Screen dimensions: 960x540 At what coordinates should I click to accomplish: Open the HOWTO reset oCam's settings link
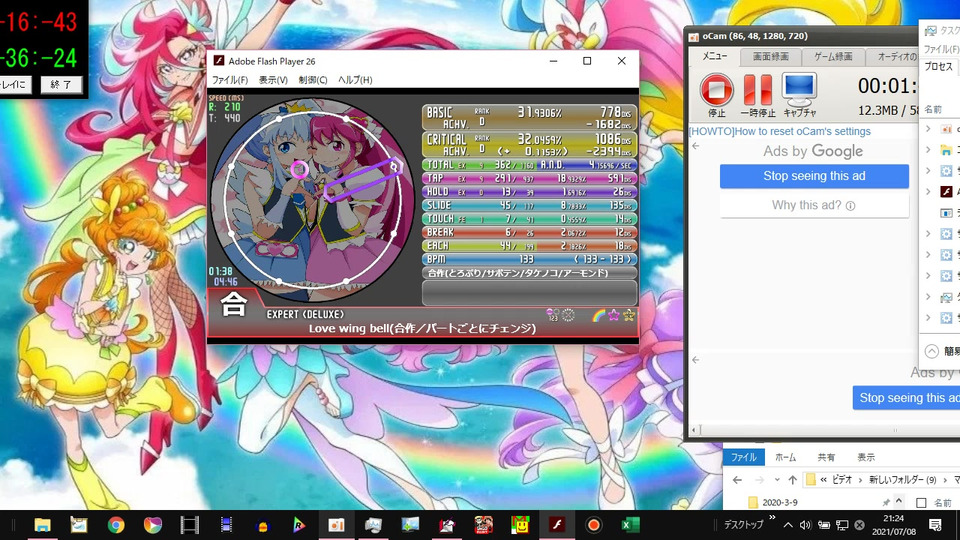pyautogui.click(x=779, y=132)
